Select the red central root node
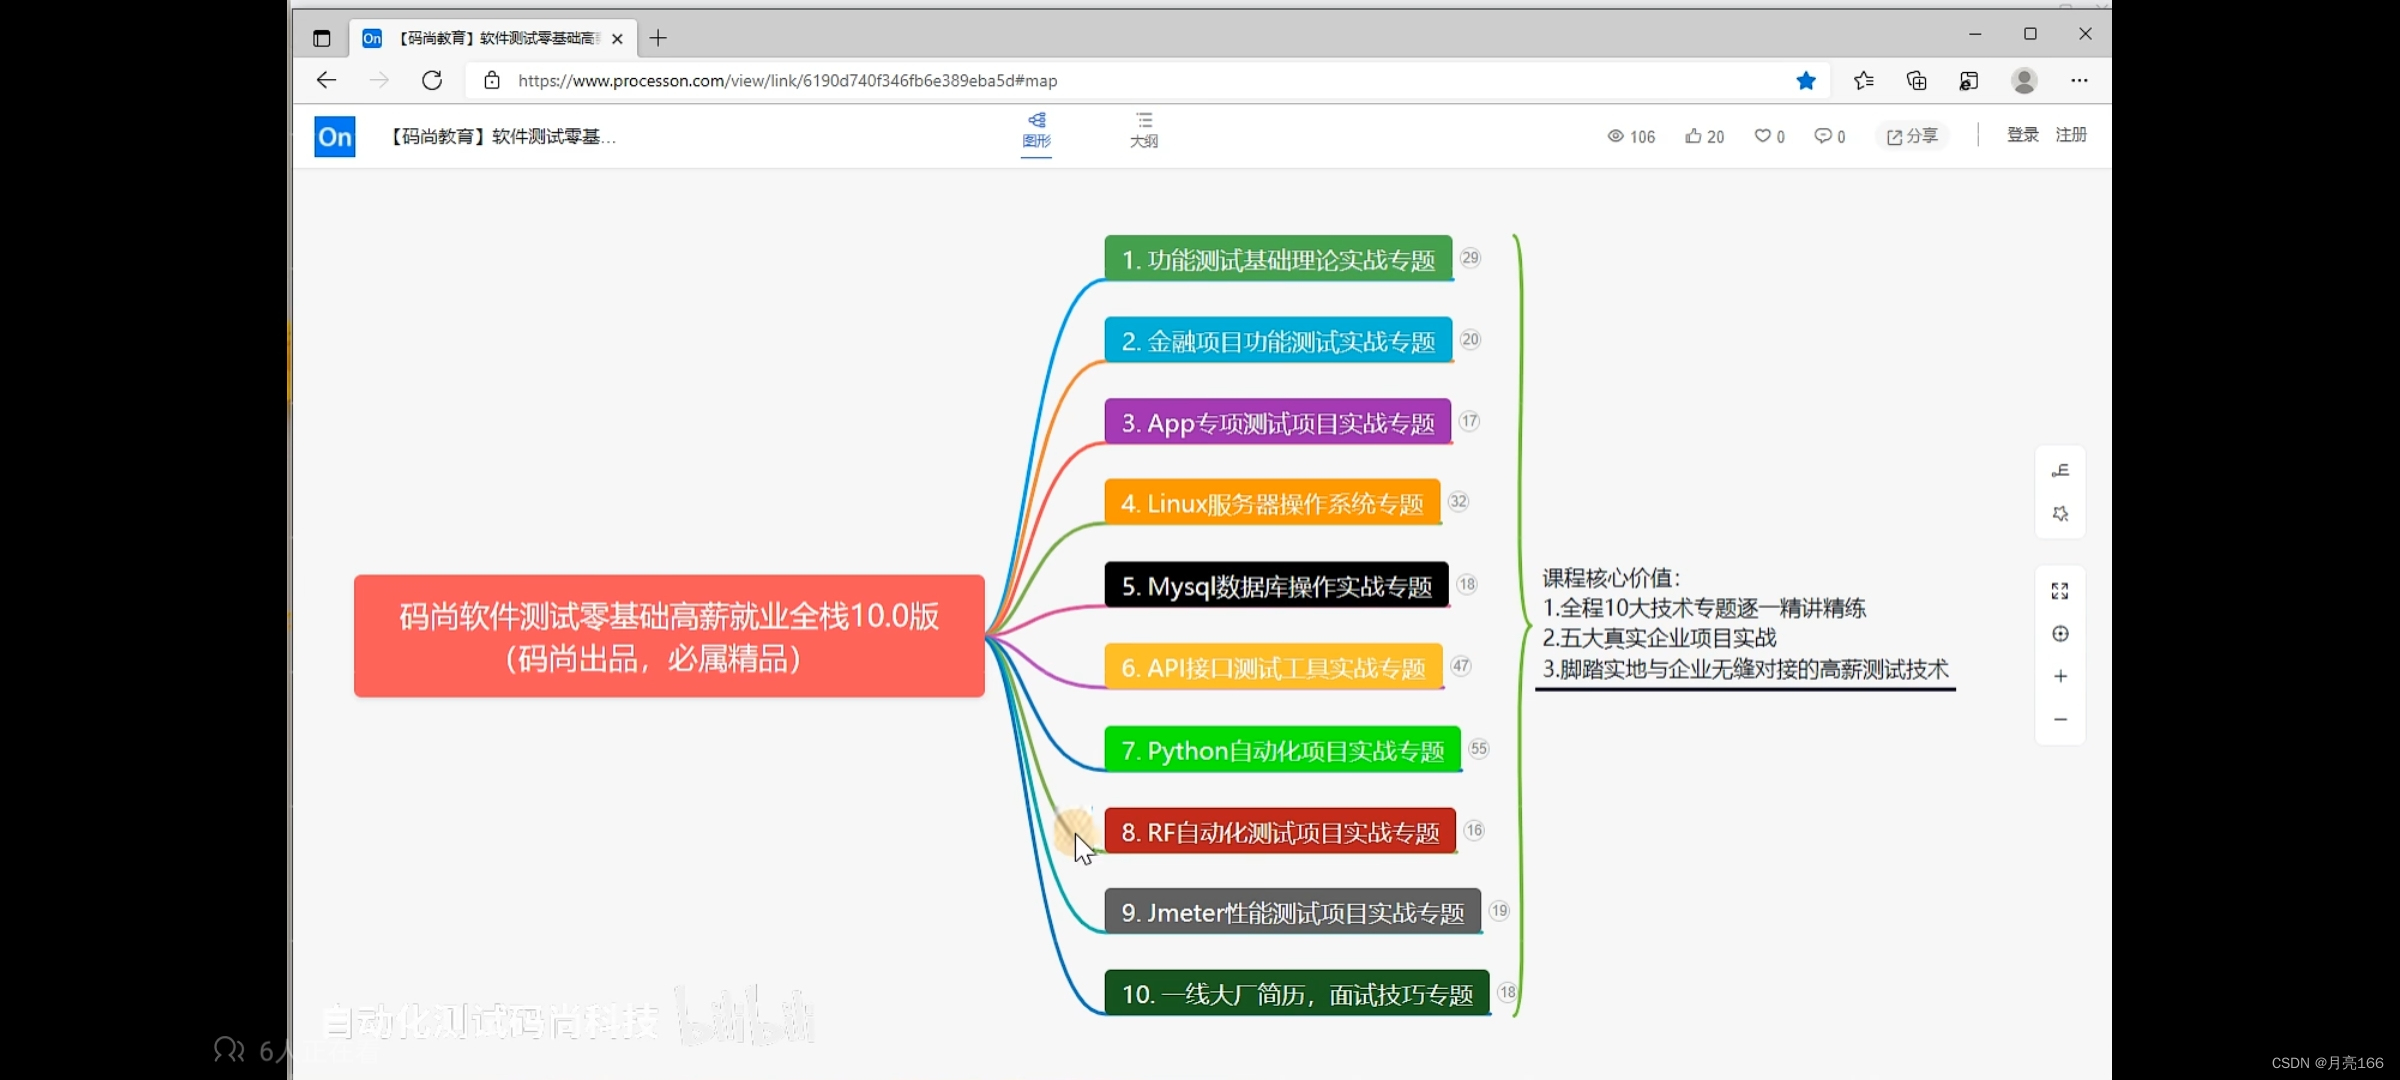Image resolution: width=2400 pixels, height=1080 pixels. (669, 636)
